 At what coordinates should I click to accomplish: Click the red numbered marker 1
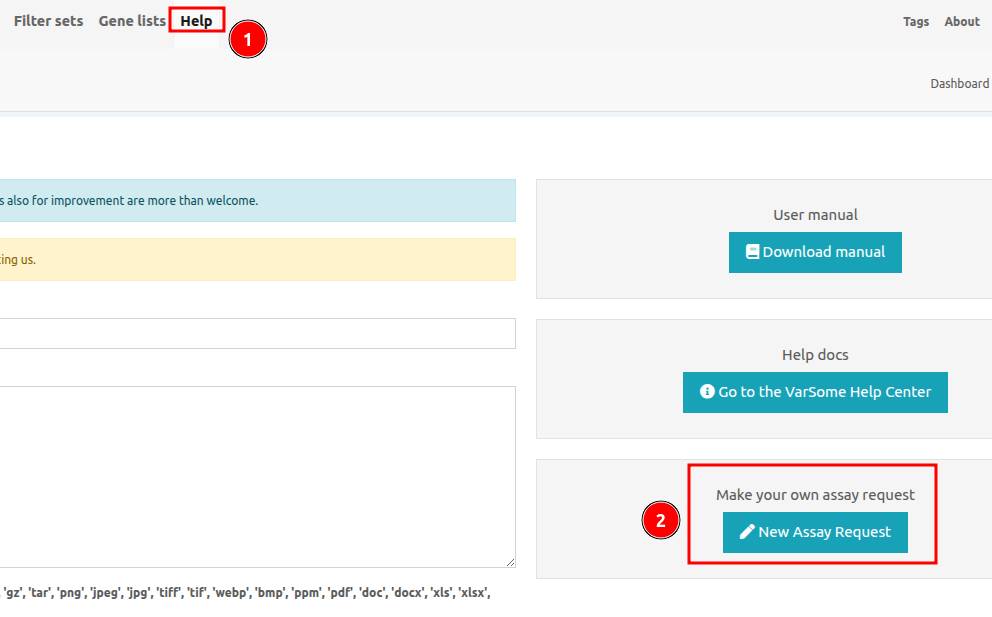click(x=247, y=40)
